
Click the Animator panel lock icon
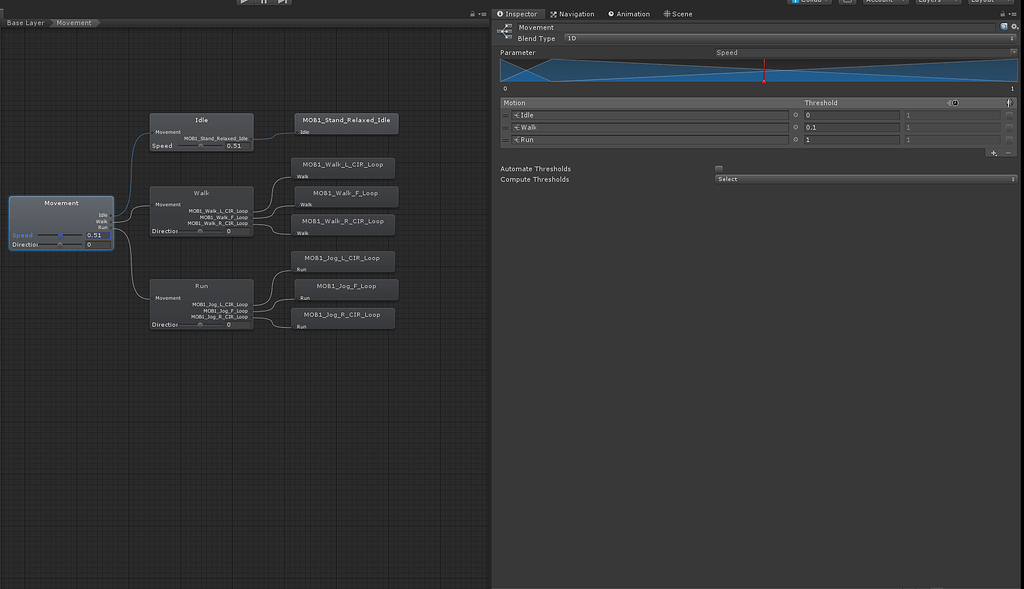[472, 14]
